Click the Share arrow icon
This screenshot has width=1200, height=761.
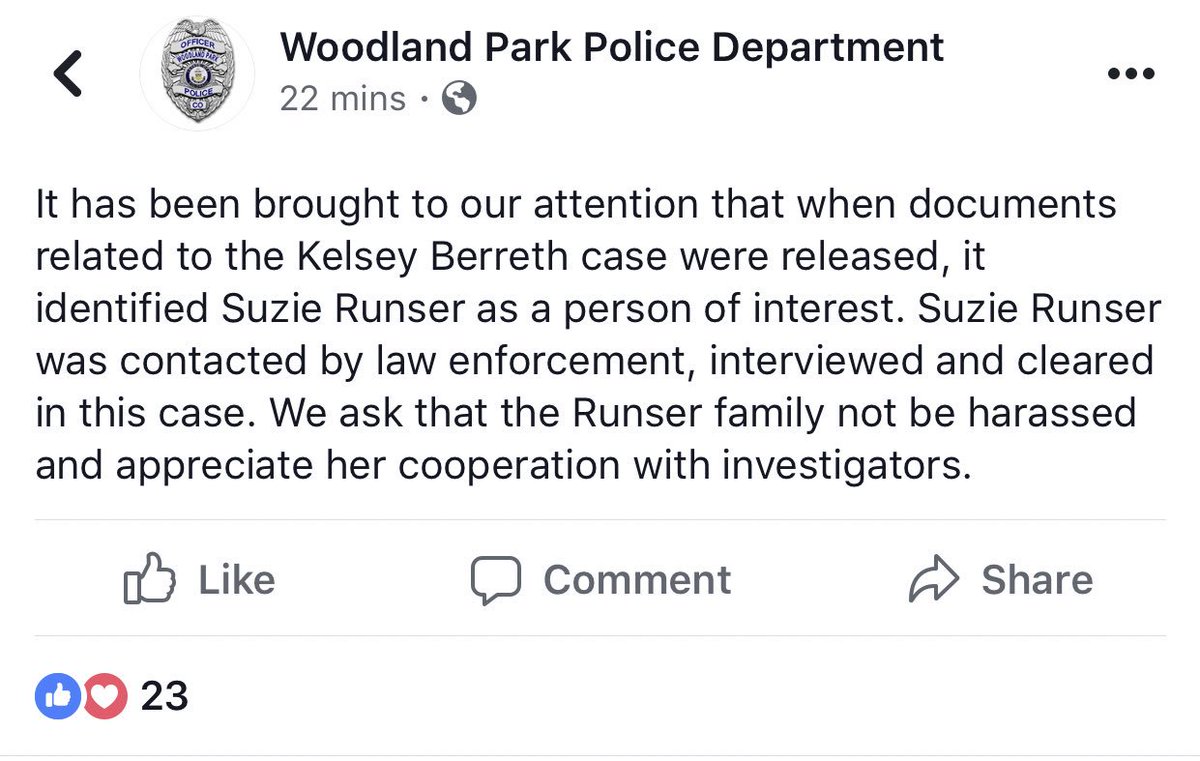[x=933, y=580]
